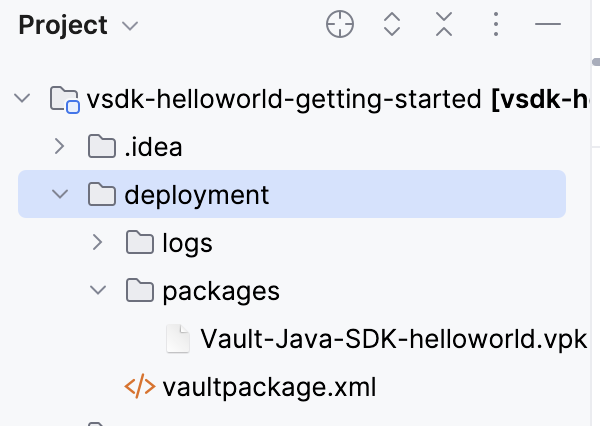Expand the logs folder arrow

pos(97,243)
